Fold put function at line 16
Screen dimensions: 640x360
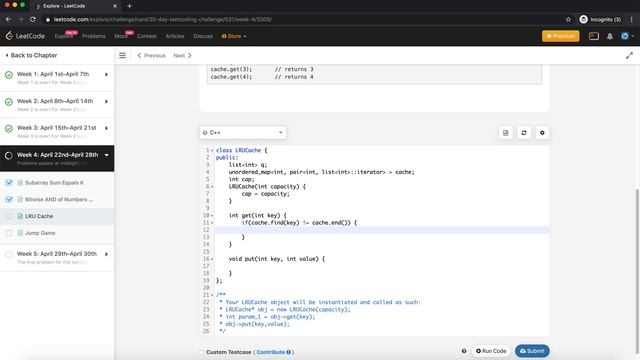[212, 259]
